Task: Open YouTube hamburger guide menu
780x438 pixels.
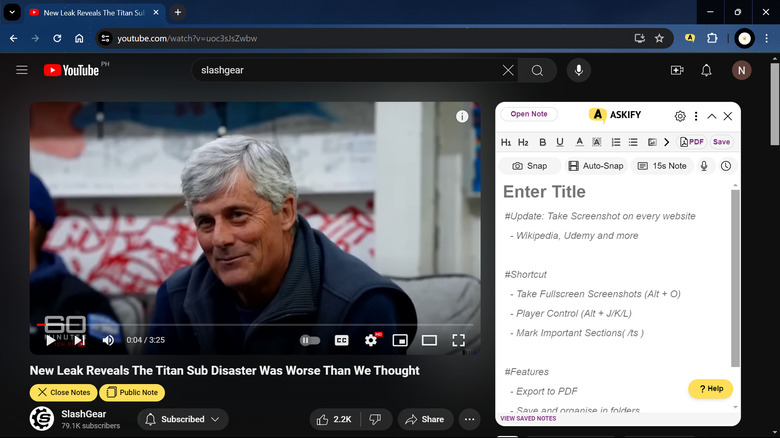Action: pos(22,70)
